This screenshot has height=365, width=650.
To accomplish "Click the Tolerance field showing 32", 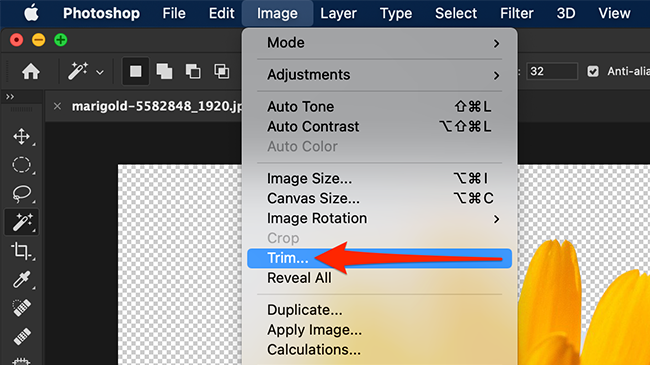I will (x=552, y=71).
